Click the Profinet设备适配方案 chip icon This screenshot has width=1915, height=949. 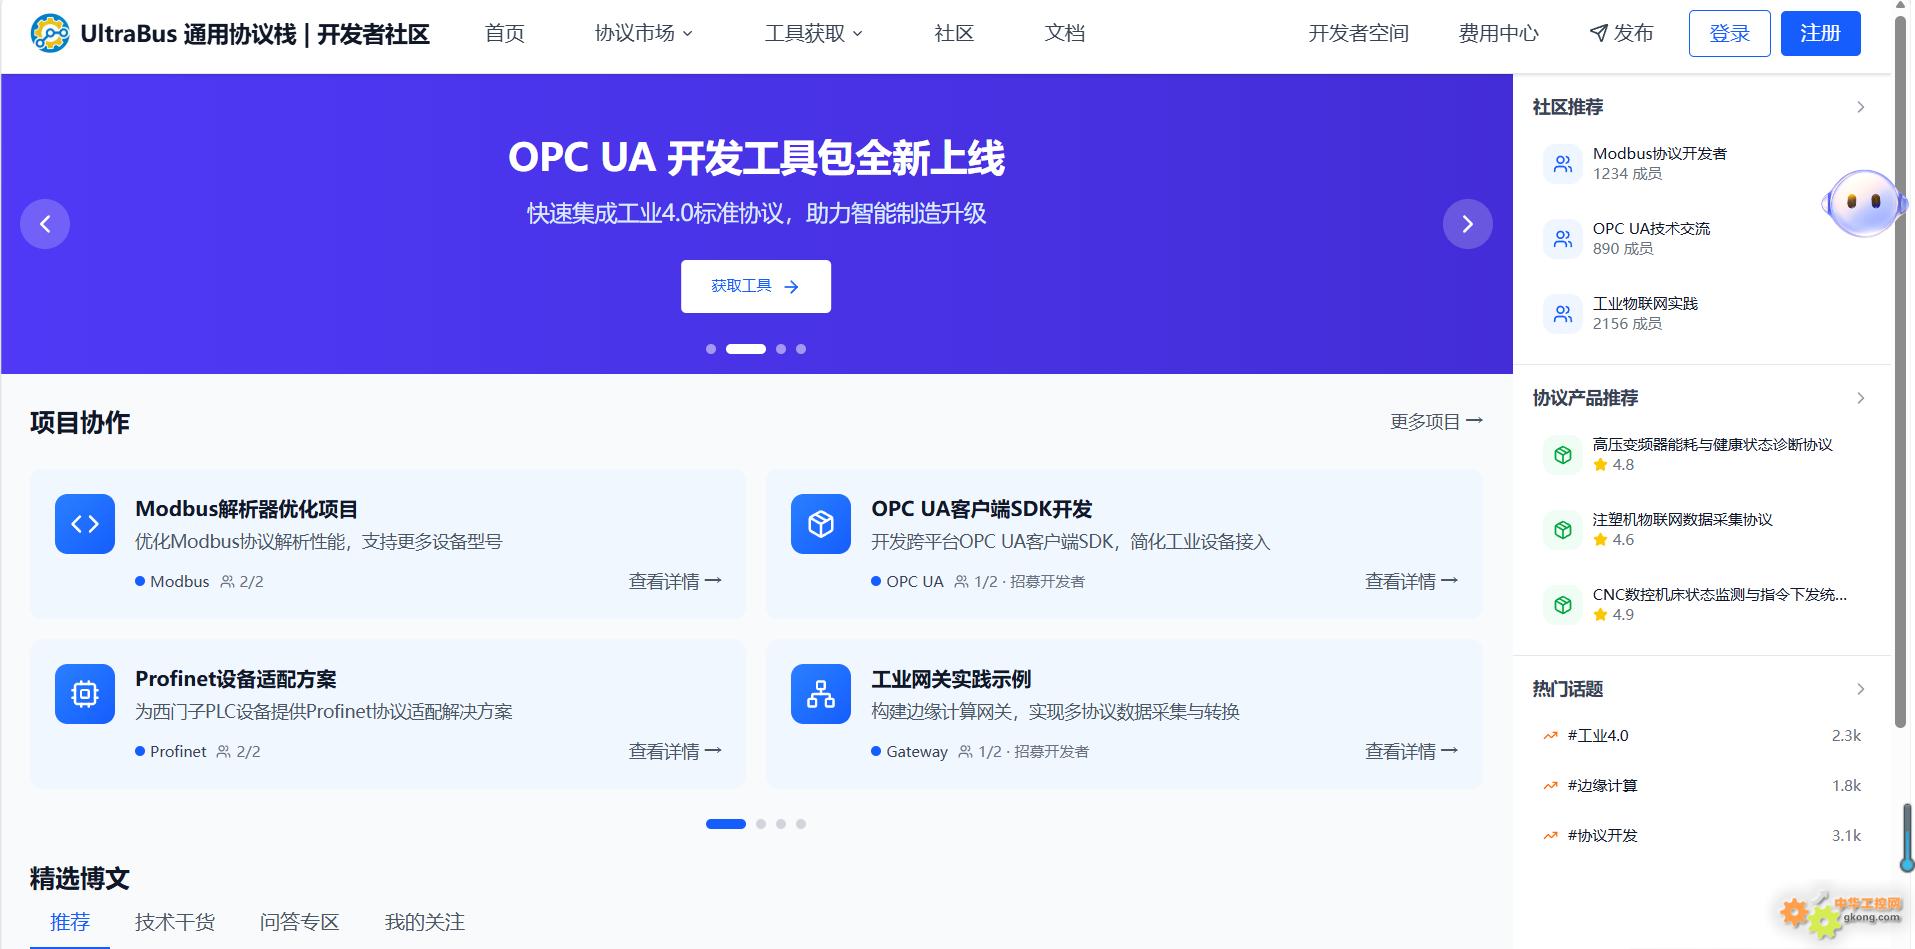(85, 694)
